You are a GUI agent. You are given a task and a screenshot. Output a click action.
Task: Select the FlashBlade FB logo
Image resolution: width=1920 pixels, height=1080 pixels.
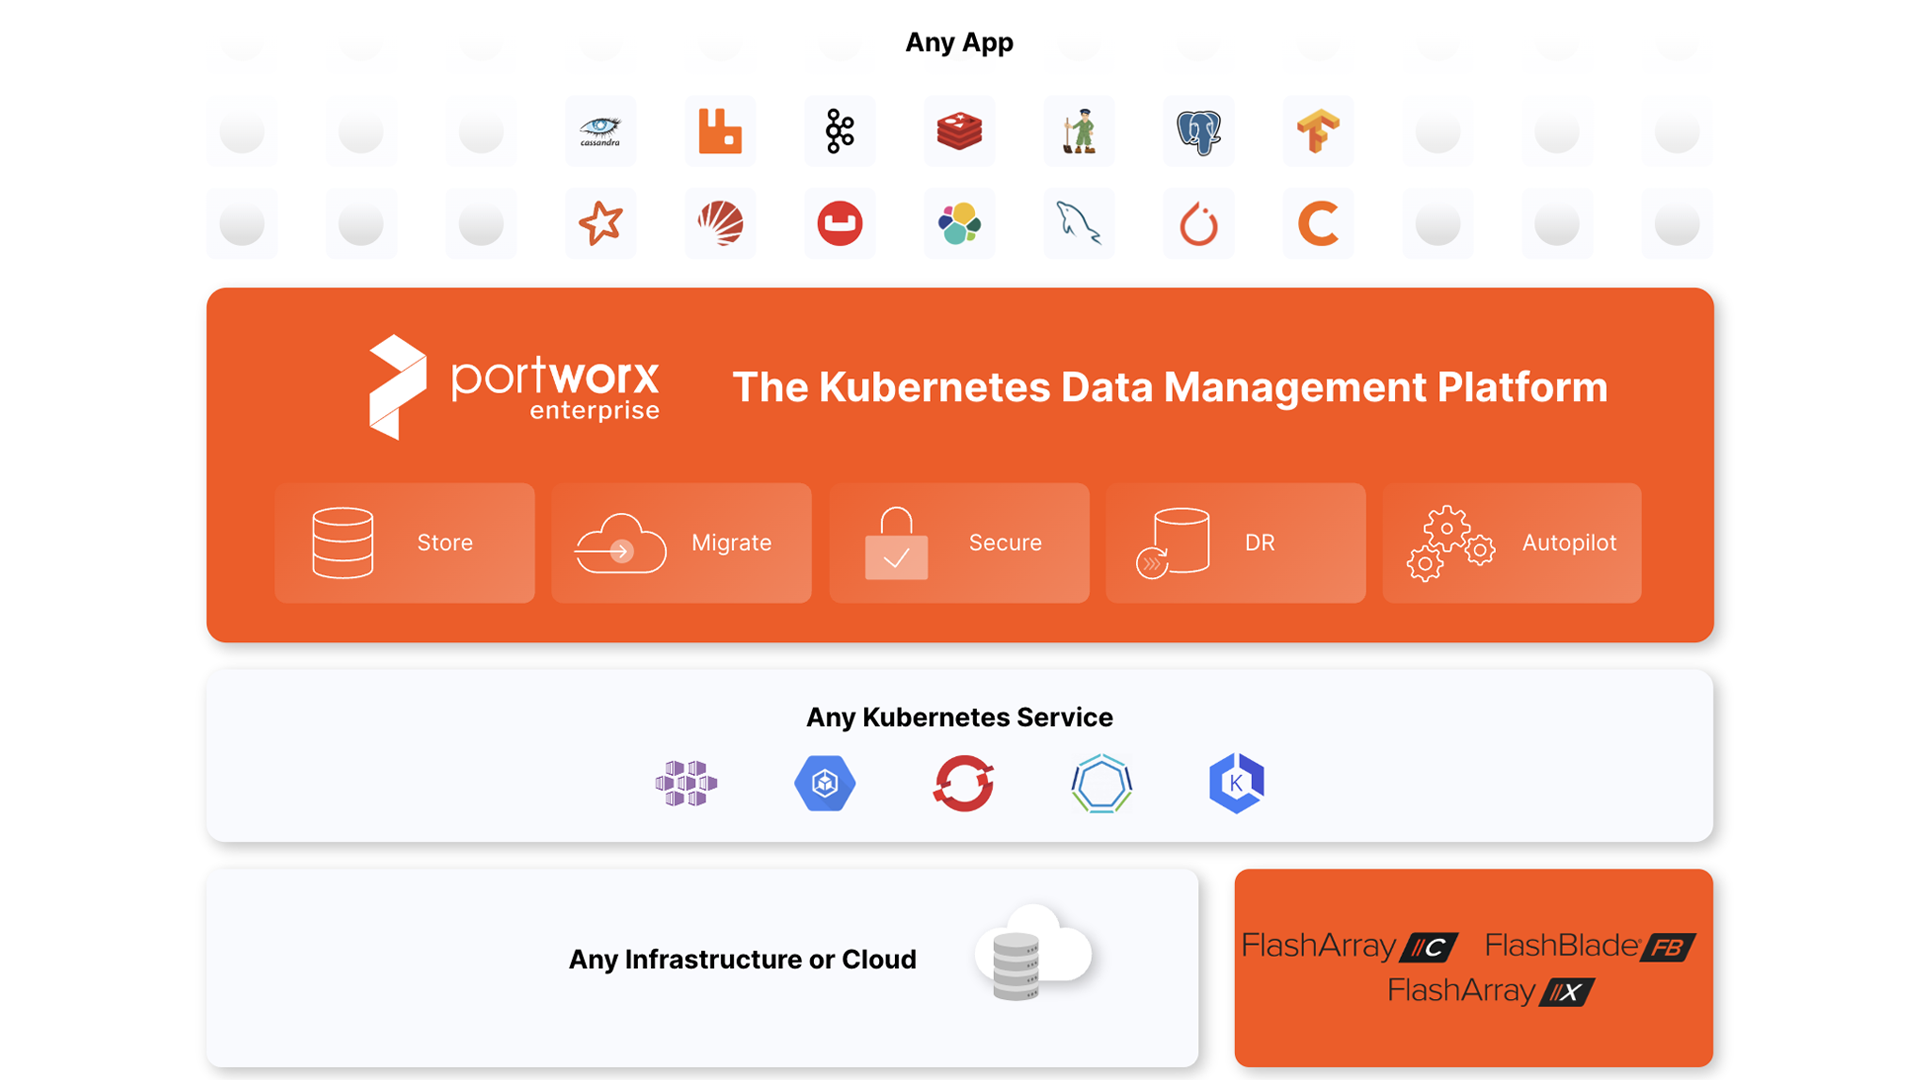(x=1590, y=946)
